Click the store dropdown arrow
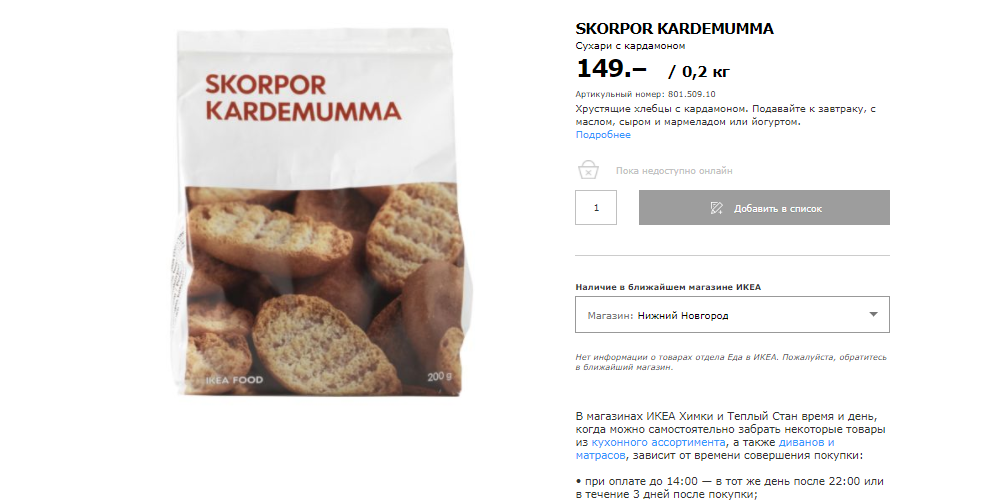 pyautogui.click(x=873, y=314)
